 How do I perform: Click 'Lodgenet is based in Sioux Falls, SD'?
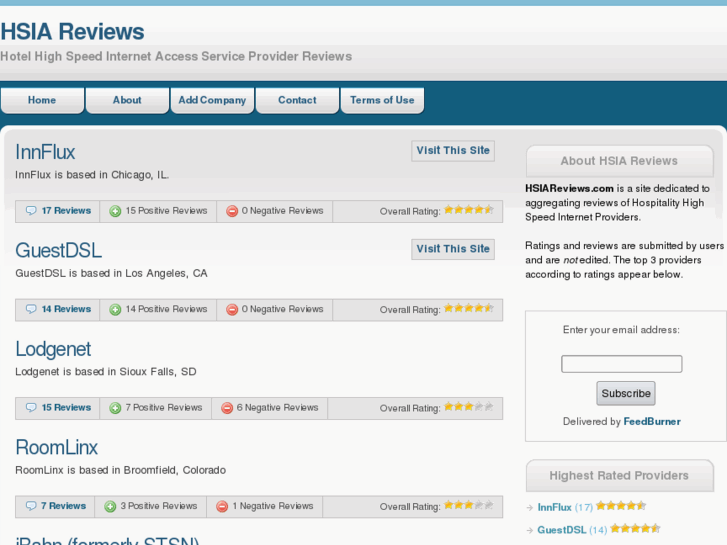[x=106, y=372]
